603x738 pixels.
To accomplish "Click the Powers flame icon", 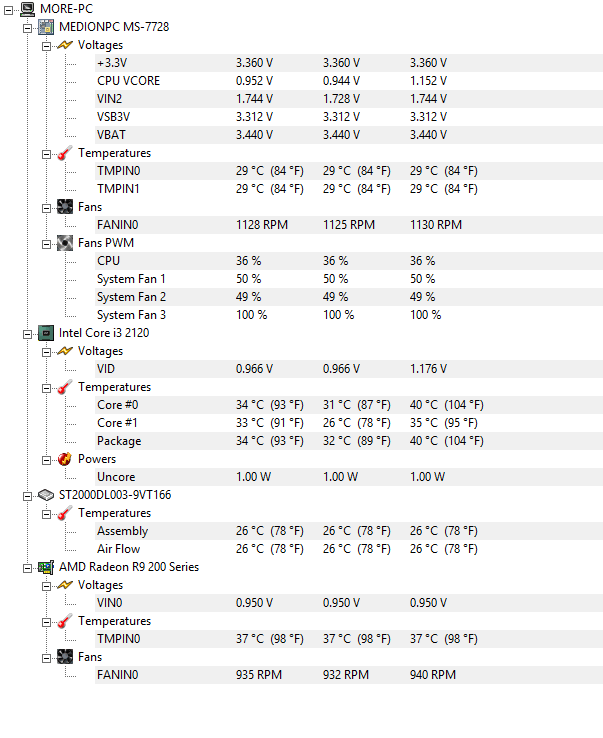I will pyautogui.click(x=64, y=459).
